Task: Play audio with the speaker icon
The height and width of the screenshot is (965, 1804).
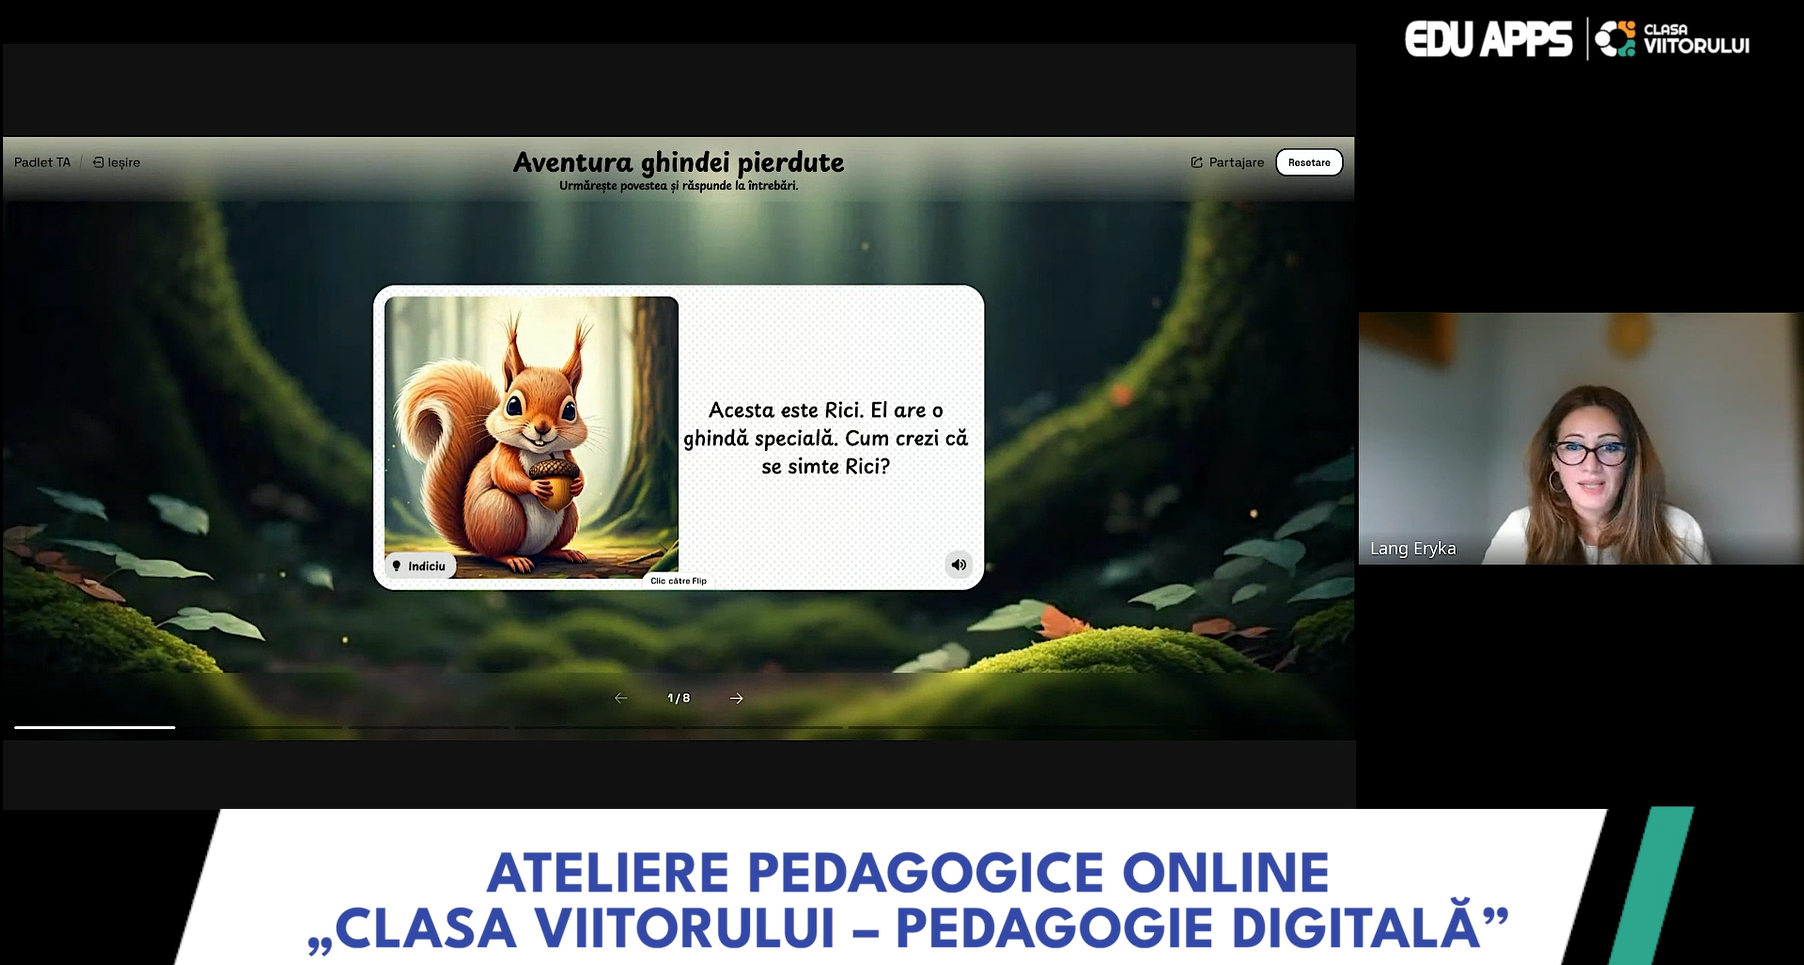Action: coord(958,565)
